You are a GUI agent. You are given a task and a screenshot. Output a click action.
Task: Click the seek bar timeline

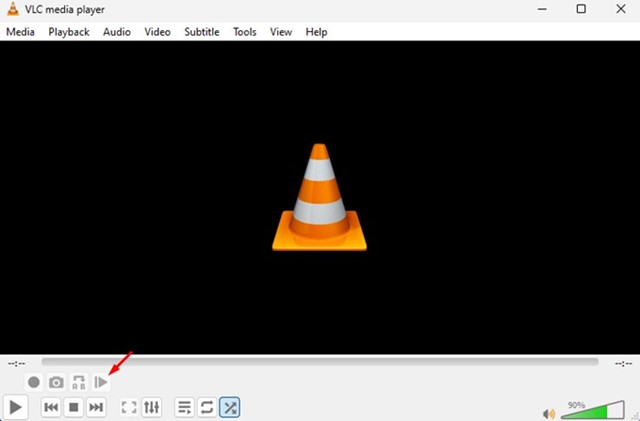point(320,362)
